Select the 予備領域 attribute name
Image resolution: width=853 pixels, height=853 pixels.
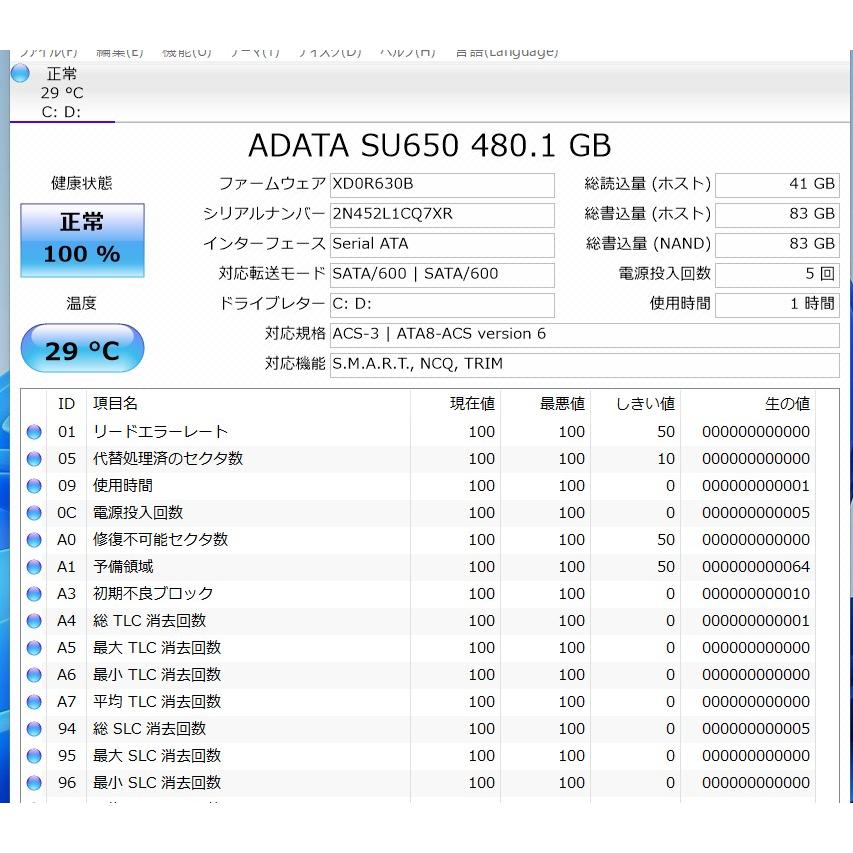123,567
